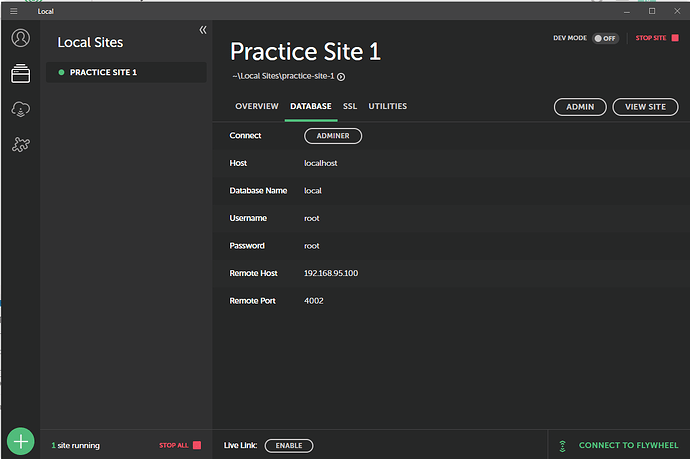Screen dimensions: 690x459
Task: Click the Password value root
Action: (312, 246)
